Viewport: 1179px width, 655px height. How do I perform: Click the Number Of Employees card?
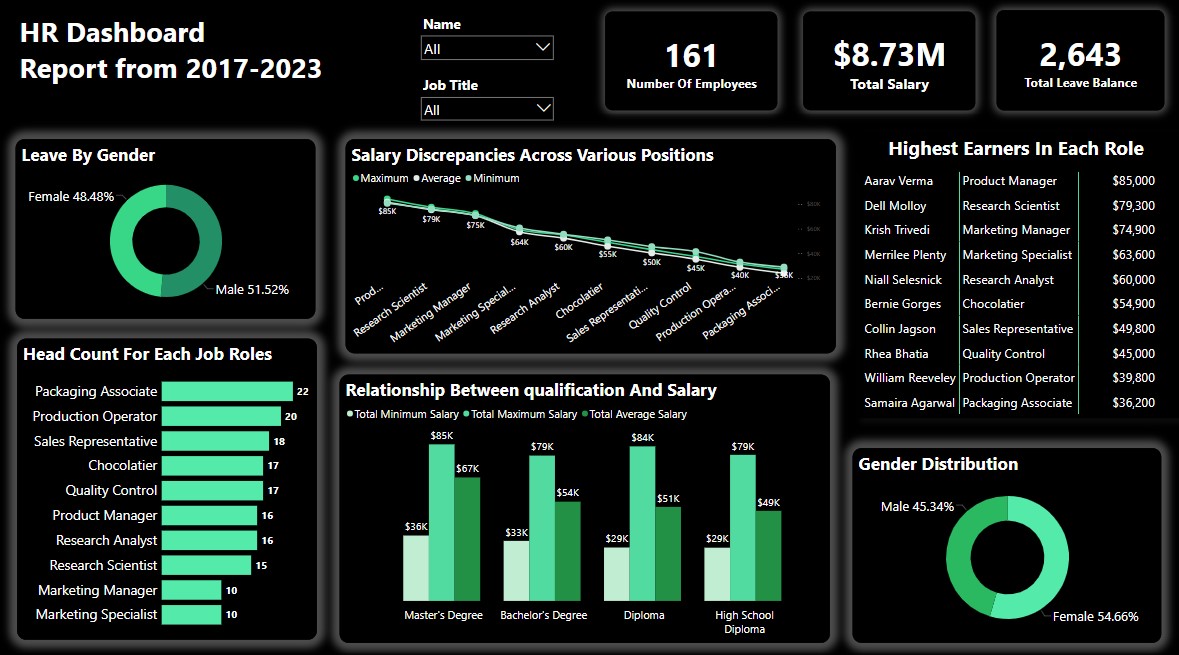pyautogui.click(x=691, y=61)
